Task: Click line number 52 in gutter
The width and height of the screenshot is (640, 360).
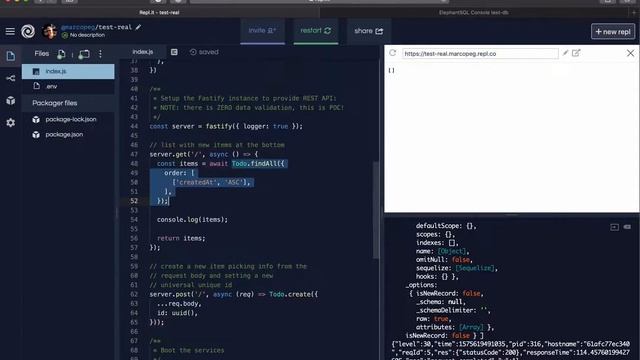Action: coord(134,201)
